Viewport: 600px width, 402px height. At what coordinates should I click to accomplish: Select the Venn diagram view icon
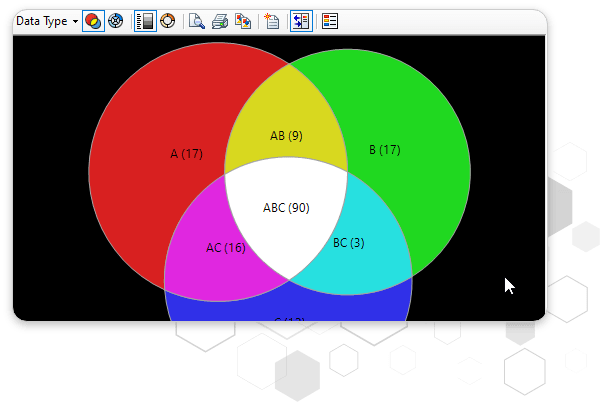pos(93,21)
